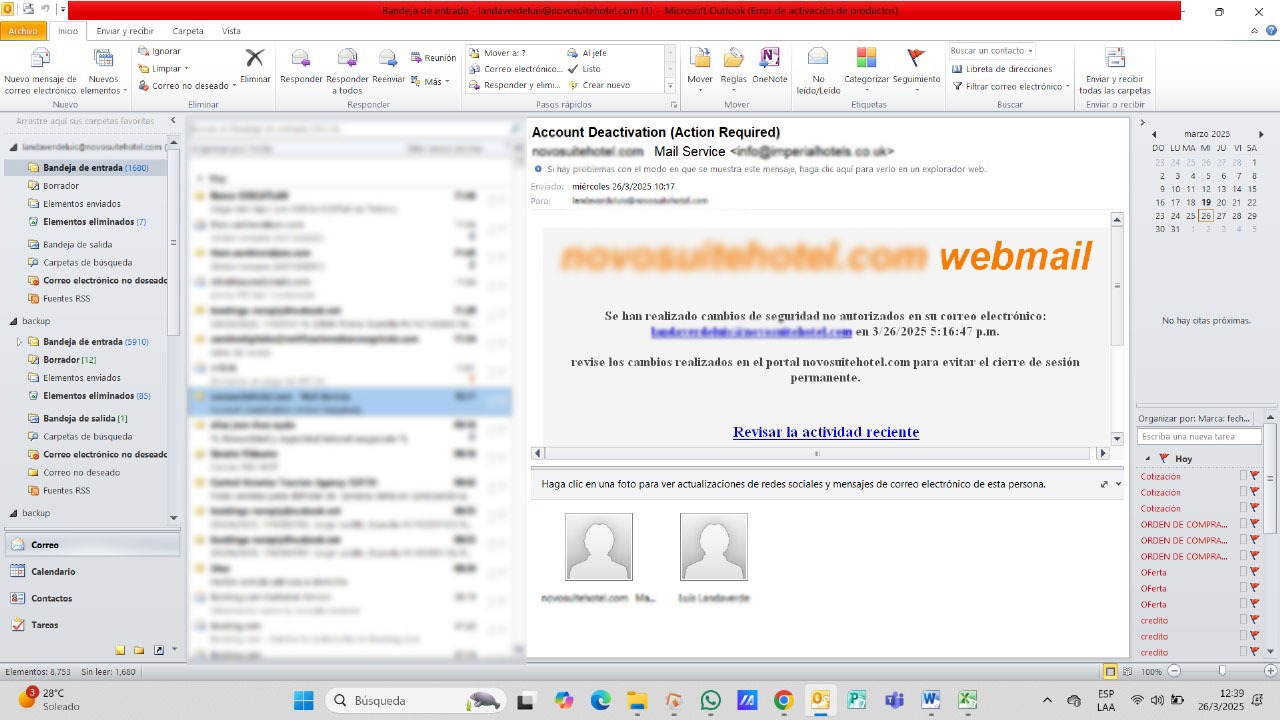
Task: Click the zoom slider handle
Action: 1222,672
